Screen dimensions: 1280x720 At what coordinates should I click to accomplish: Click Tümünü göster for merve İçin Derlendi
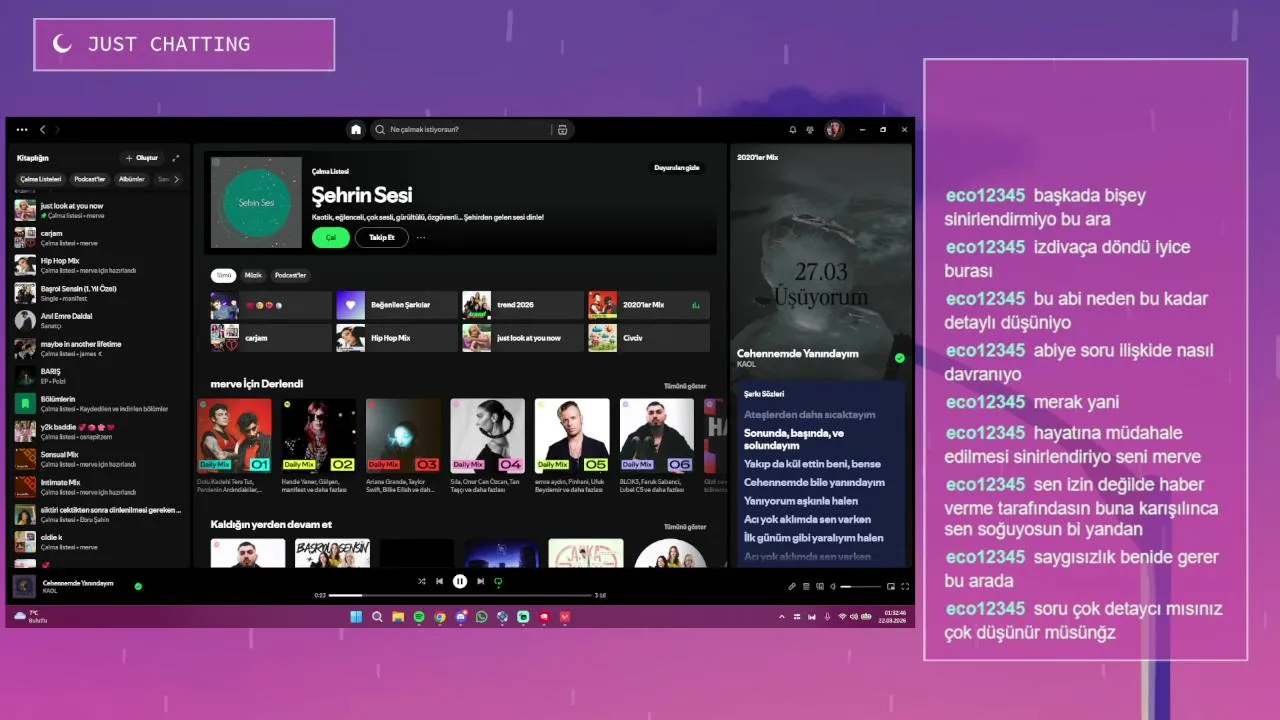click(685, 386)
